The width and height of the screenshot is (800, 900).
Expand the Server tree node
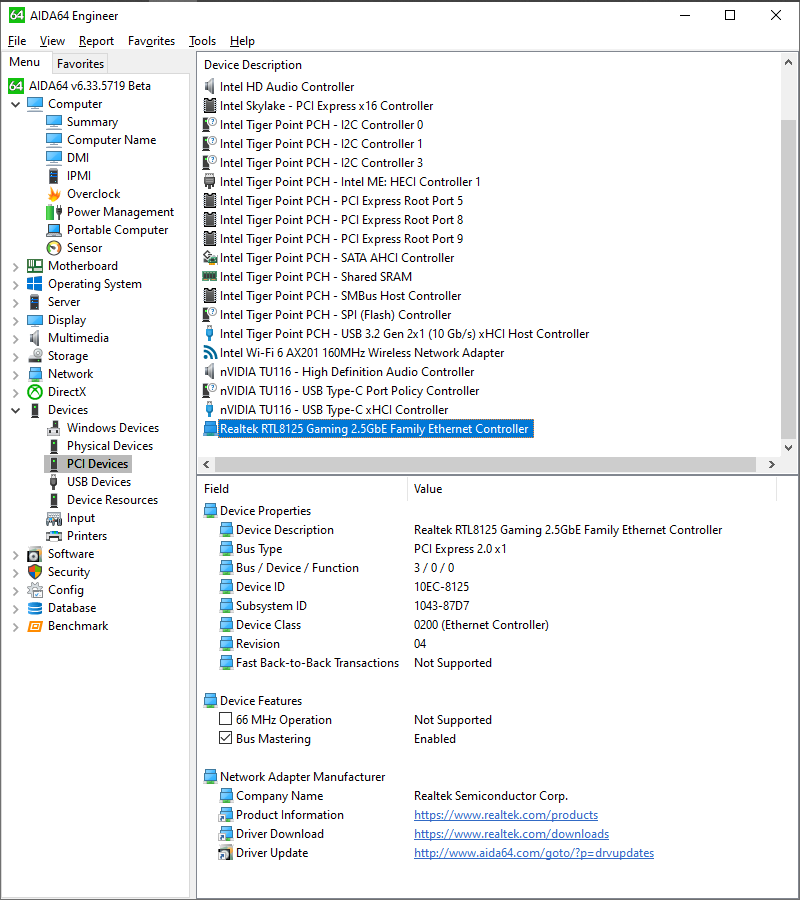tap(15, 302)
